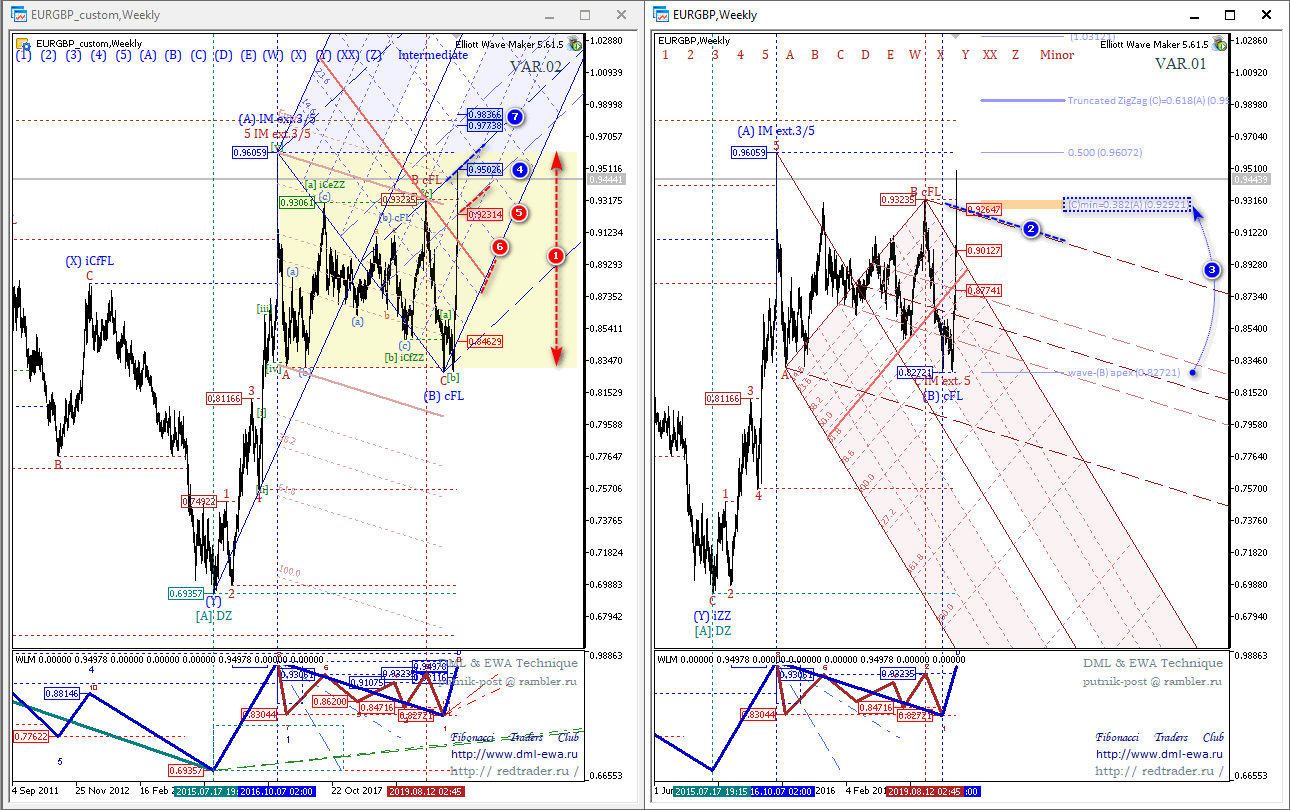Select wave label (2) in Intermediate row
The image size is (1290, 810).
(x=47, y=55)
